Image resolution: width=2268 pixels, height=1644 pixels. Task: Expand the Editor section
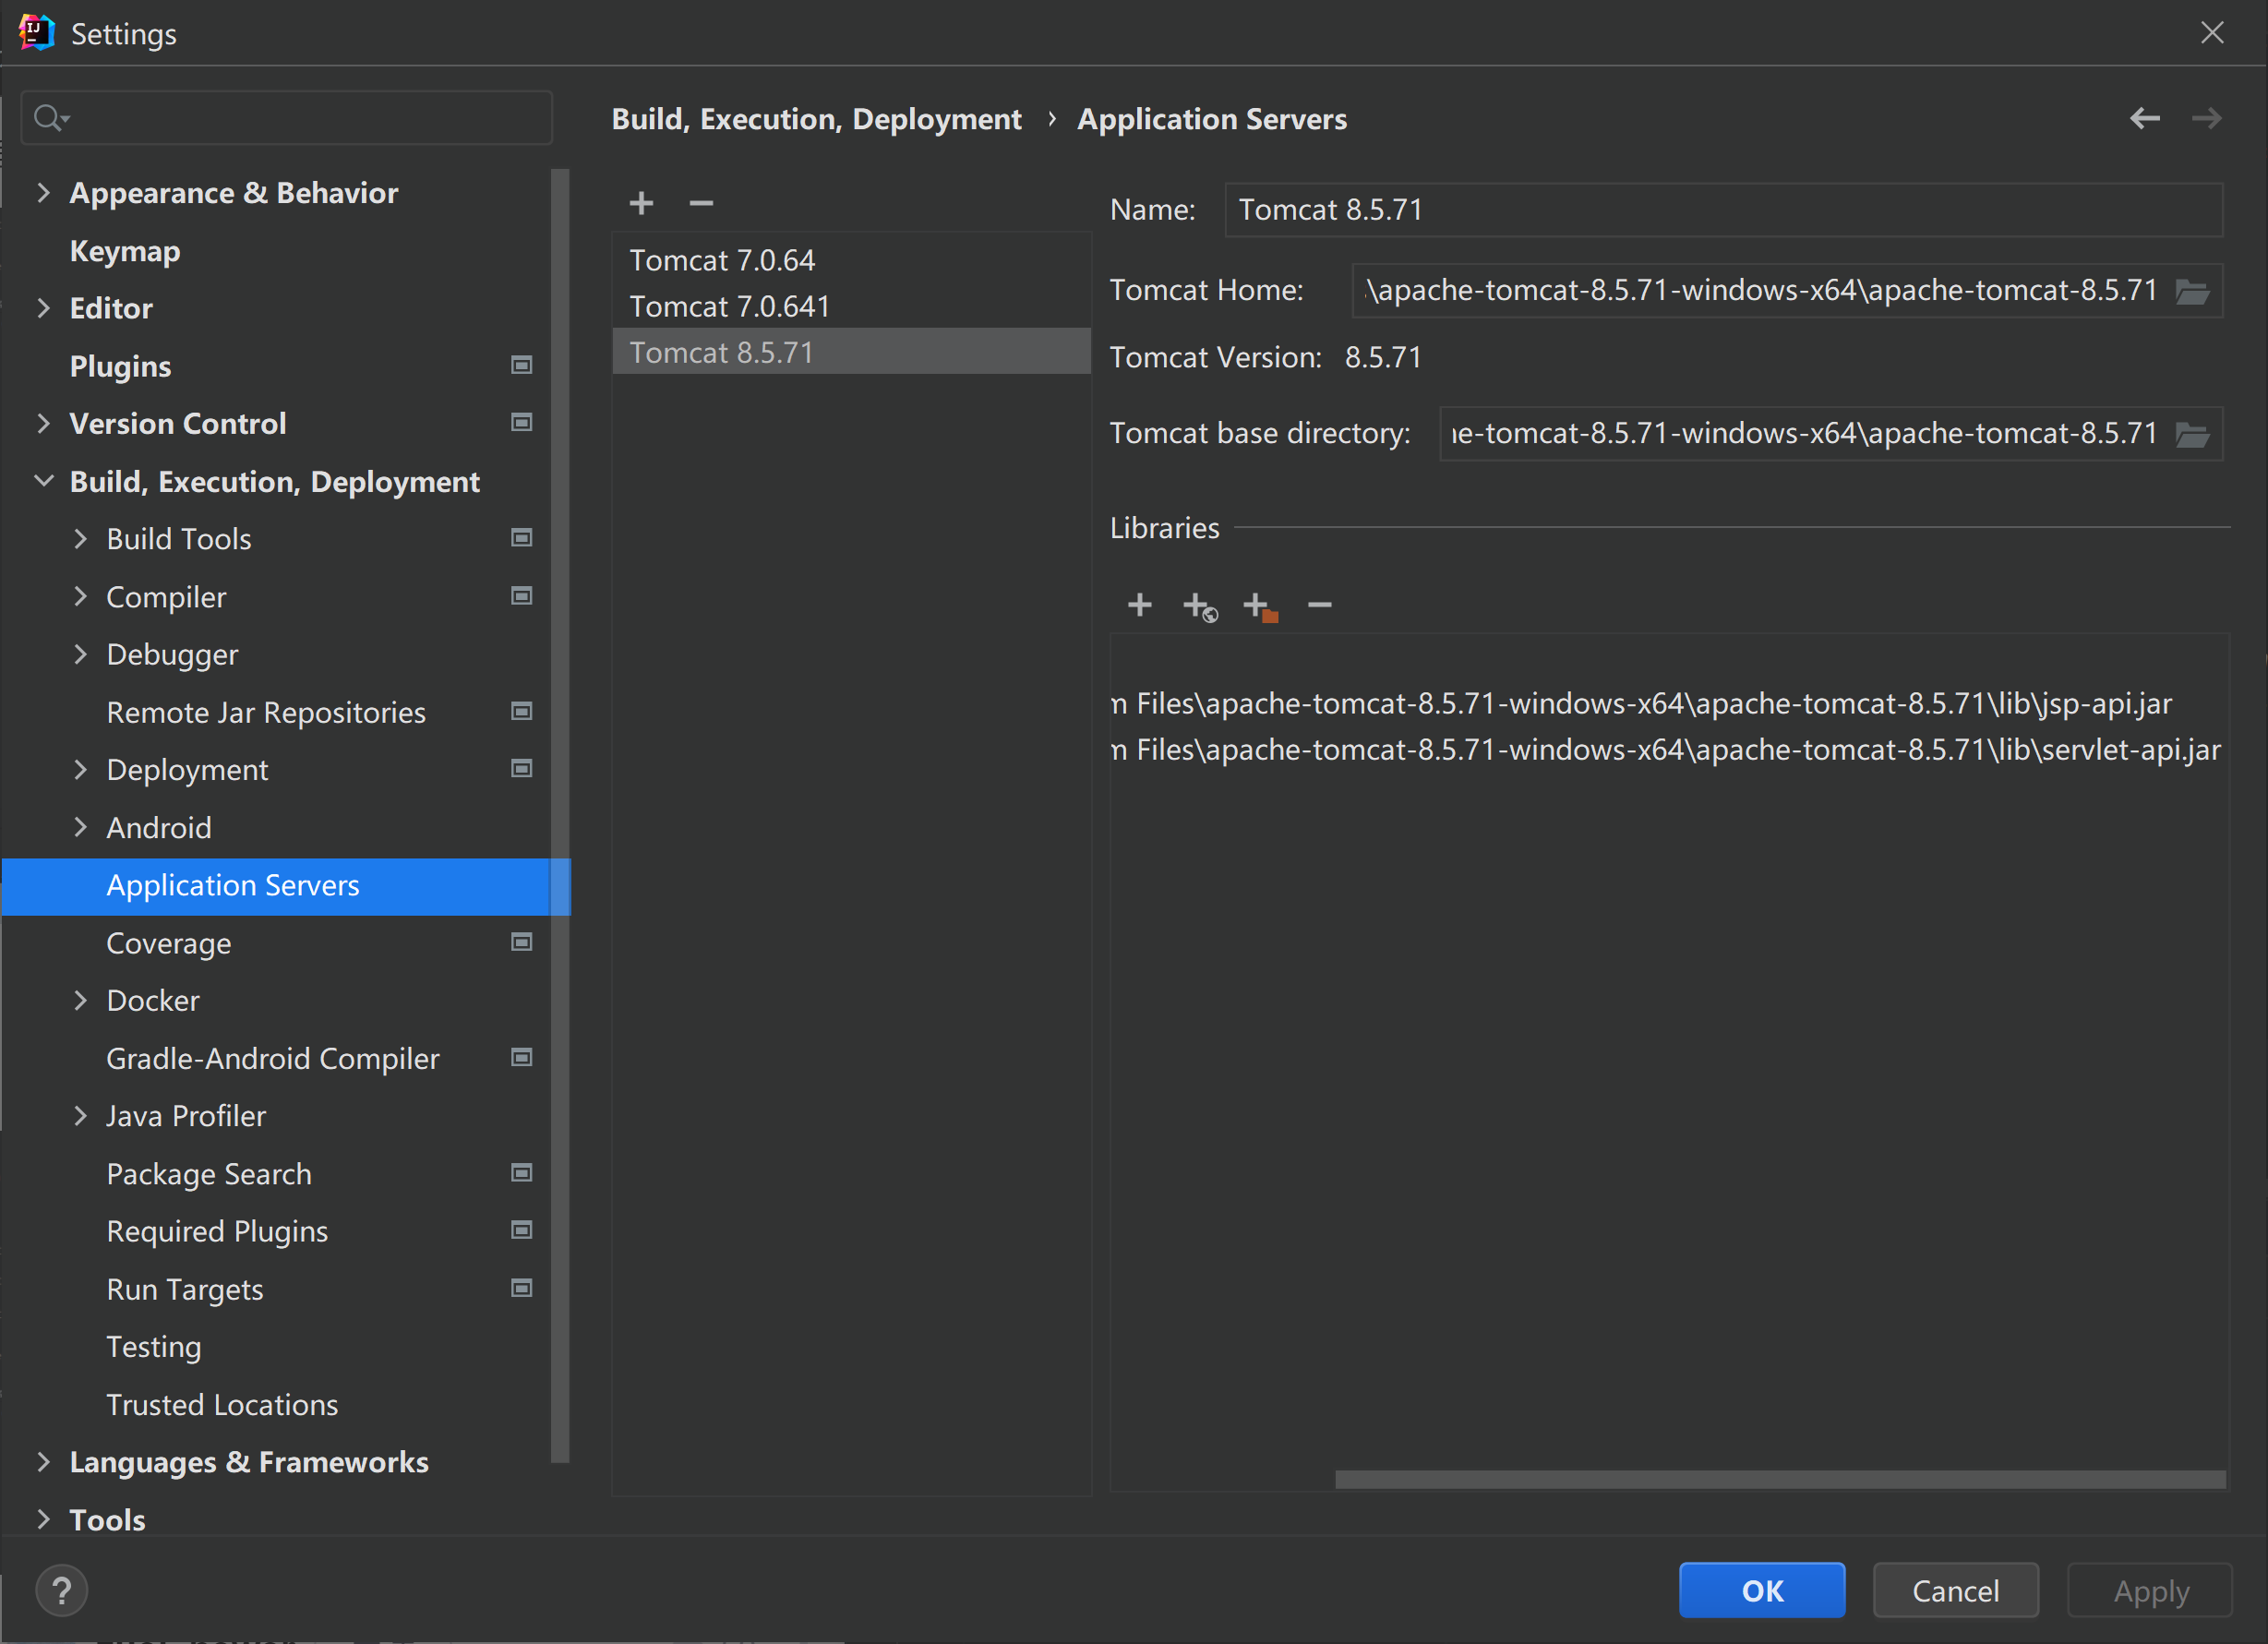click(43, 308)
